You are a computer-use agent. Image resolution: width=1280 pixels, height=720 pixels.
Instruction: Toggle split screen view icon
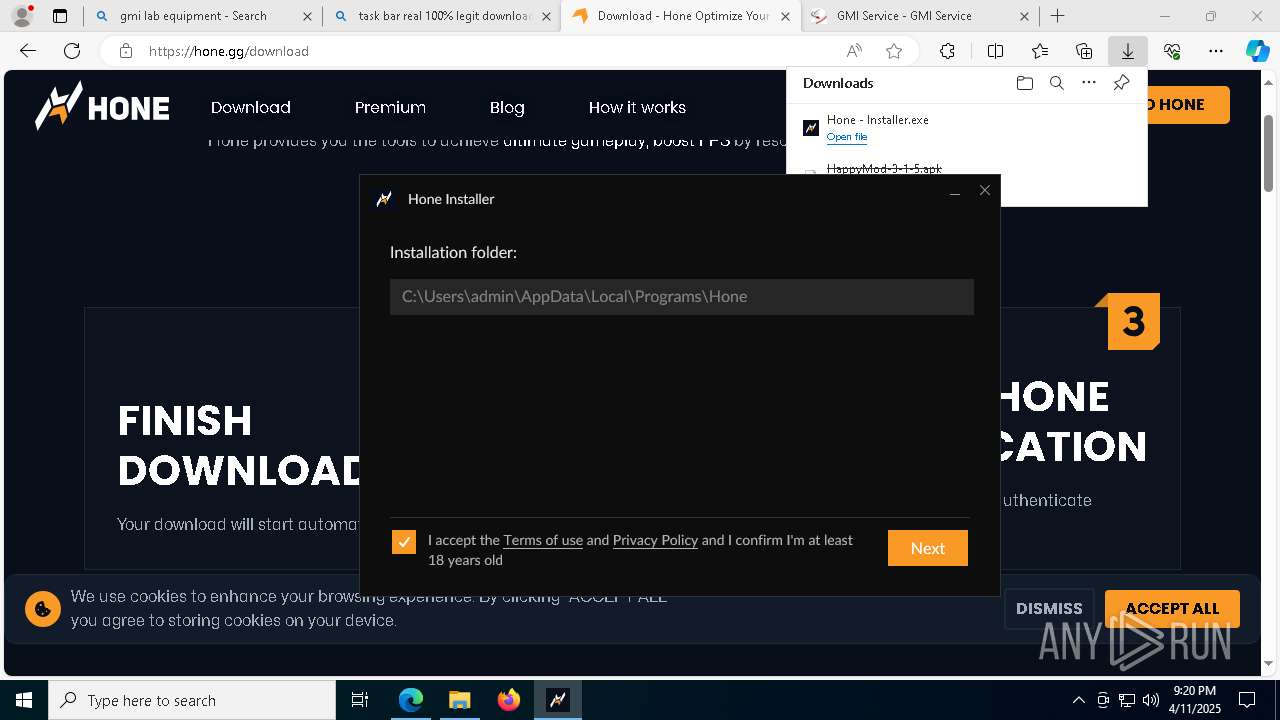[995, 51]
